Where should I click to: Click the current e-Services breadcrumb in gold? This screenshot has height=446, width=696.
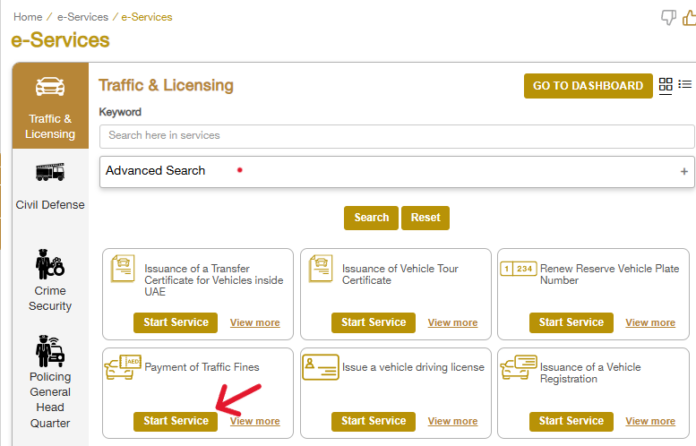pos(146,17)
